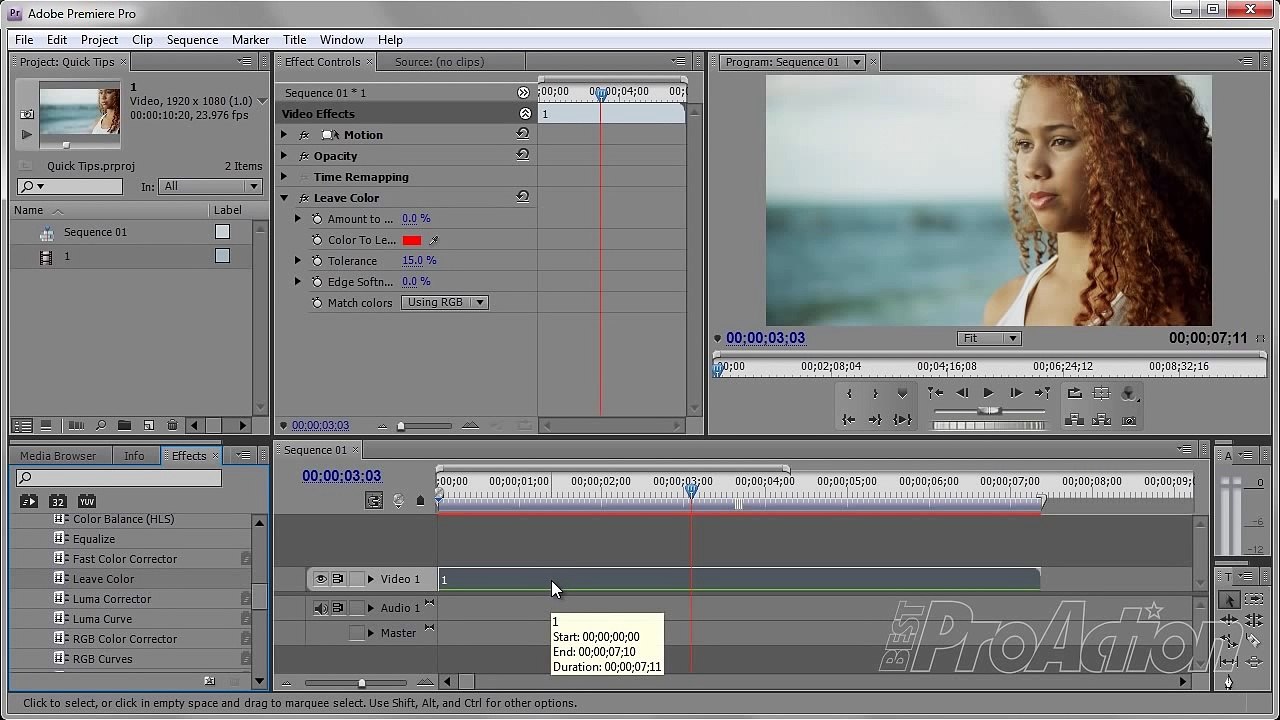Viewport: 1280px width, 720px height.
Task: Export a frame with the camera icon
Action: pyautogui.click(x=1129, y=420)
